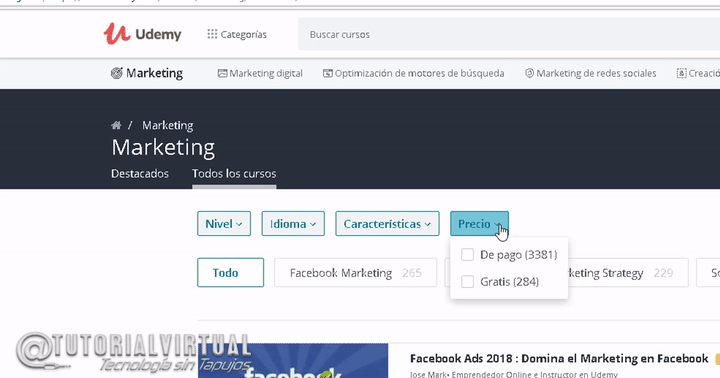Open Facebook Ads 2018 course title
The height and width of the screenshot is (378, 720).
pos(559,358)
